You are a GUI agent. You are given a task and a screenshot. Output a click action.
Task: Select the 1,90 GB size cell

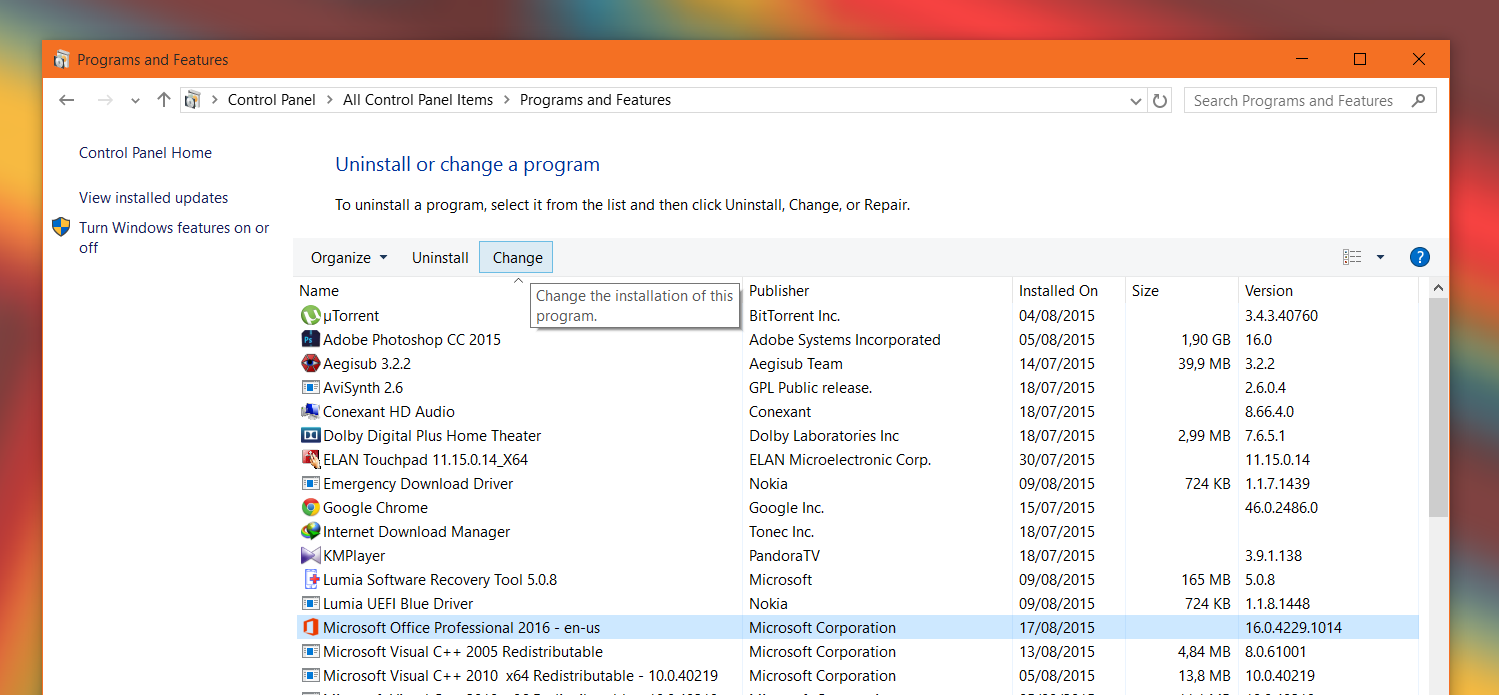point(1206,340)
